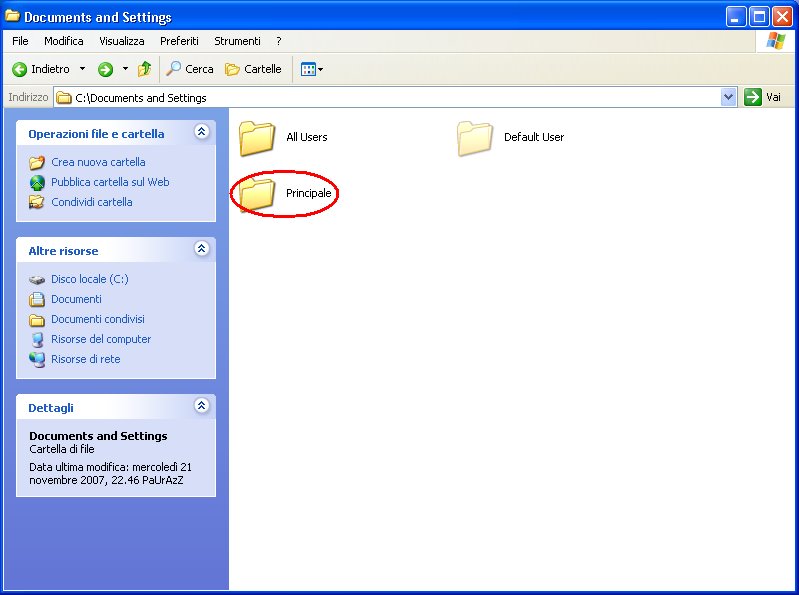This screenshot has width=799, height=595.
Task: Click the Documenti condivisi folder icon
Action: (37, 320)
